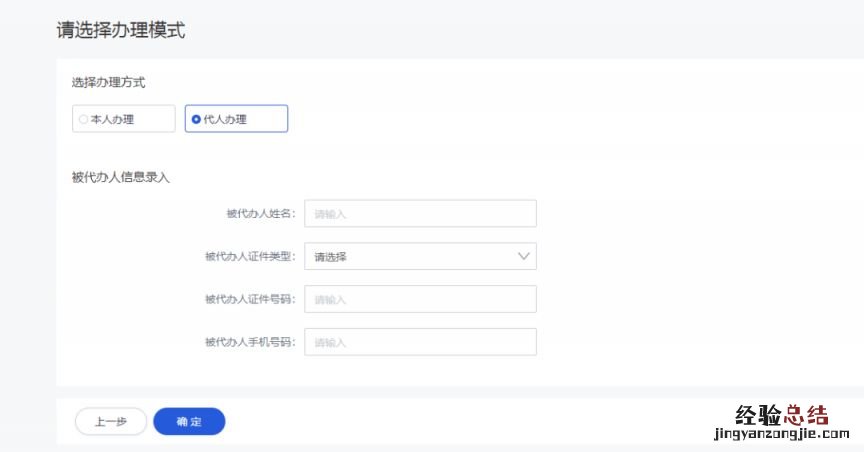This screenshot has width=864, height=452.
Task: Click the 经验总结 watermark logo
Action: coord(781,415)
